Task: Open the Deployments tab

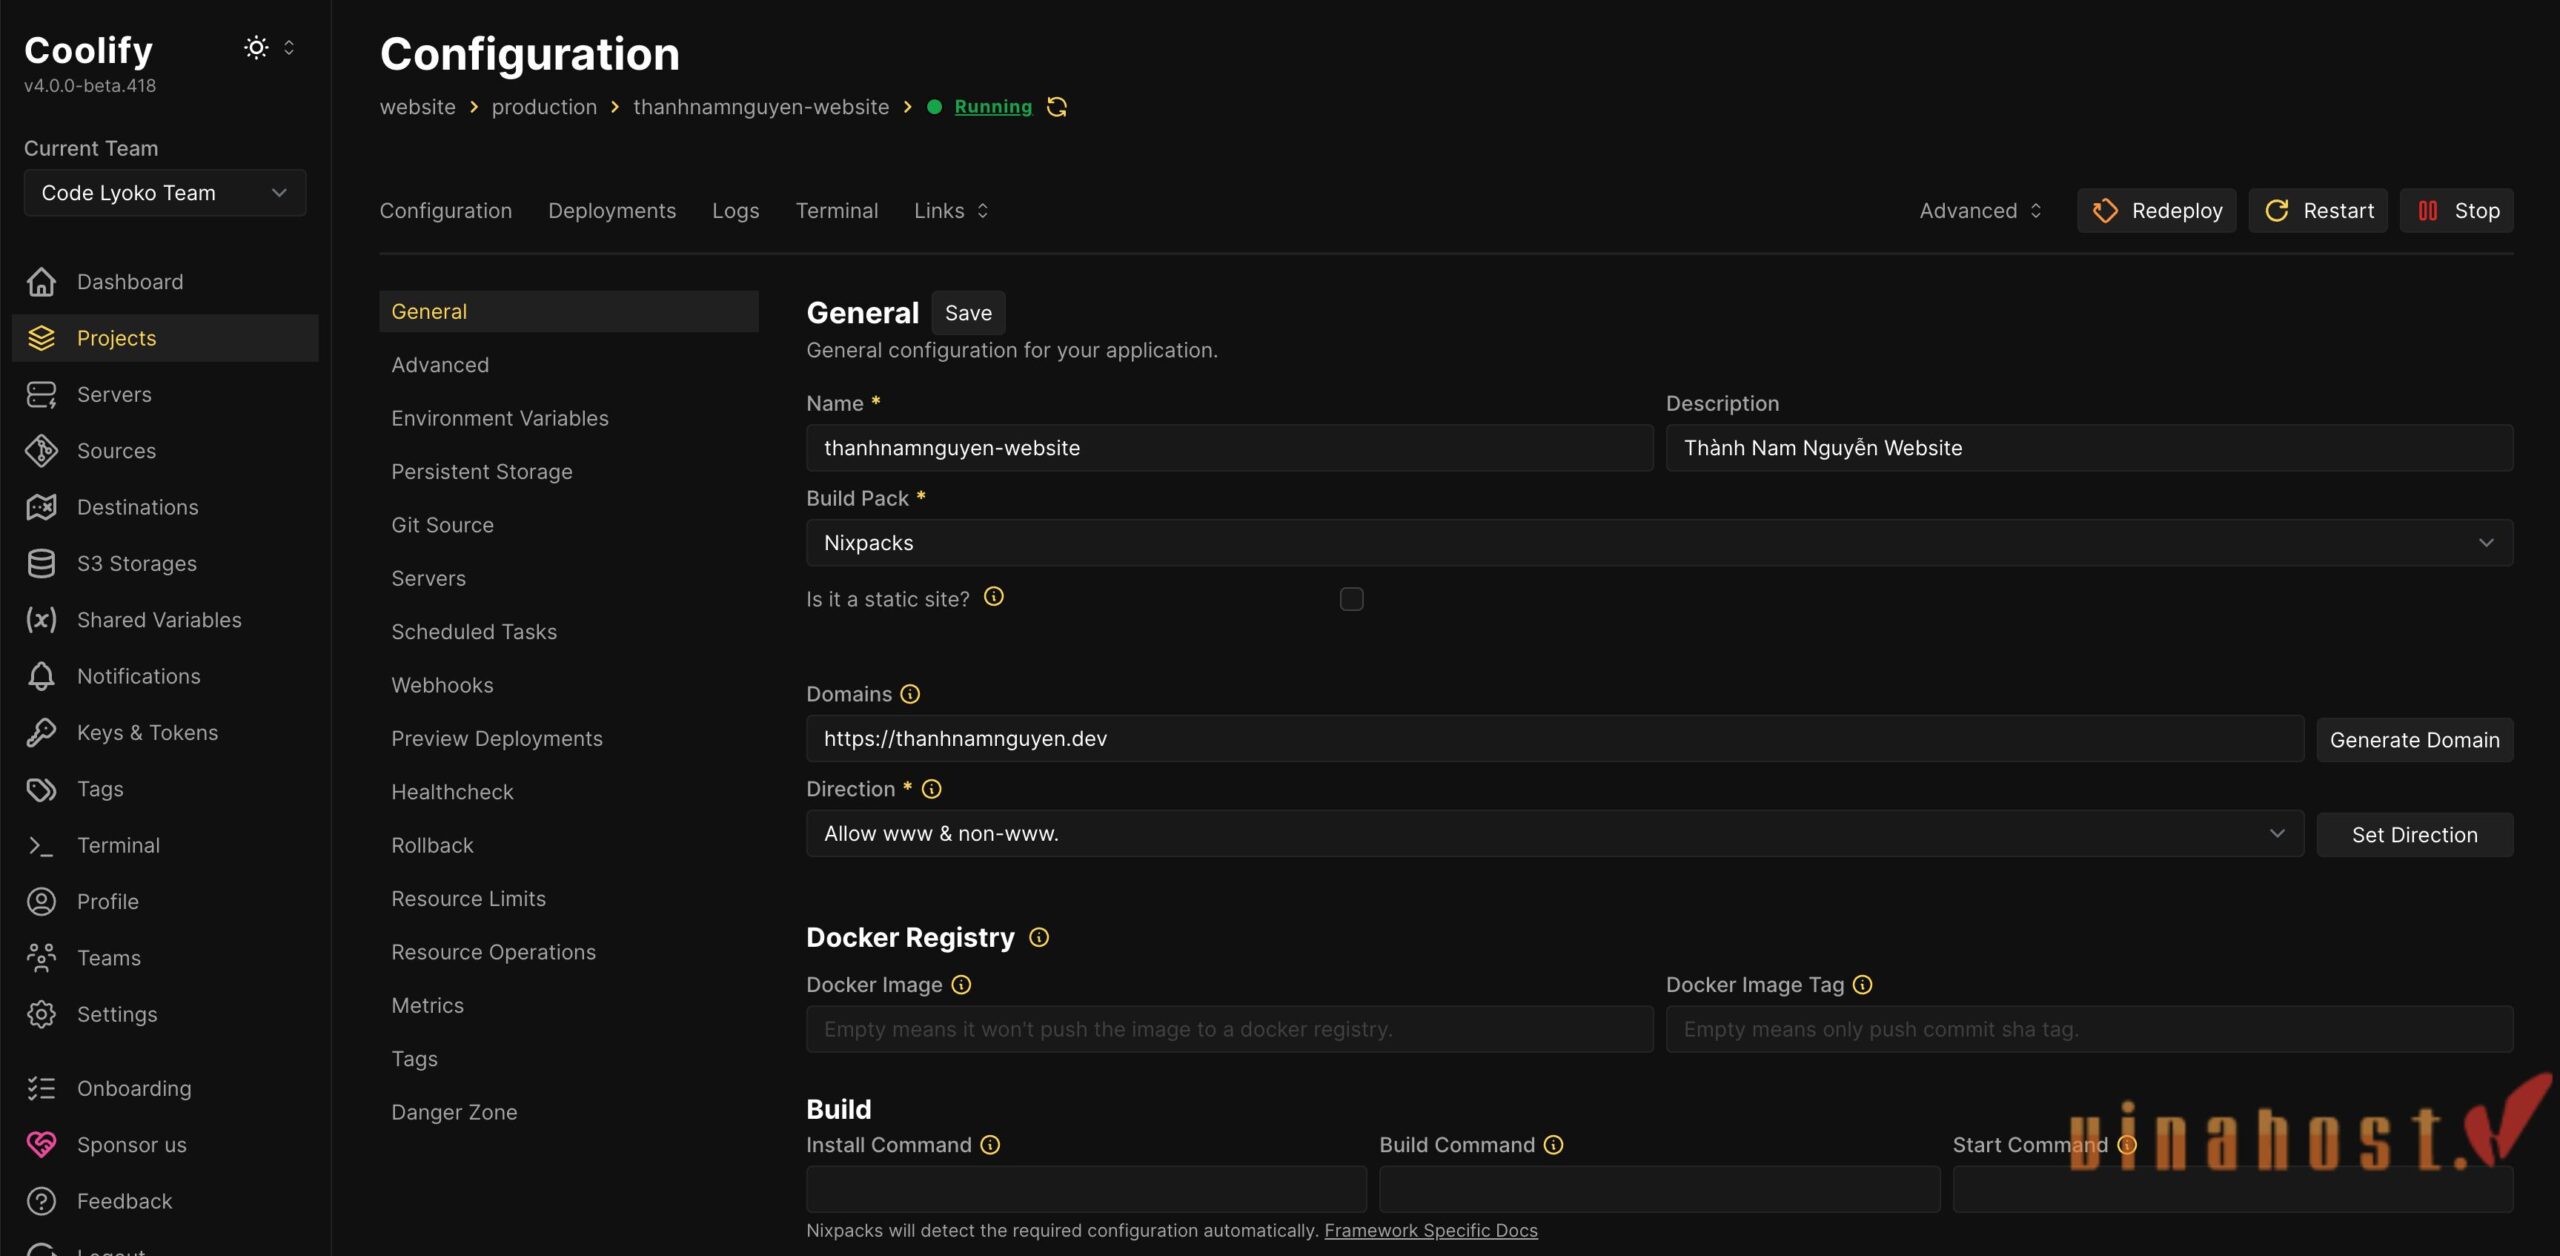Action: (612, 211)
